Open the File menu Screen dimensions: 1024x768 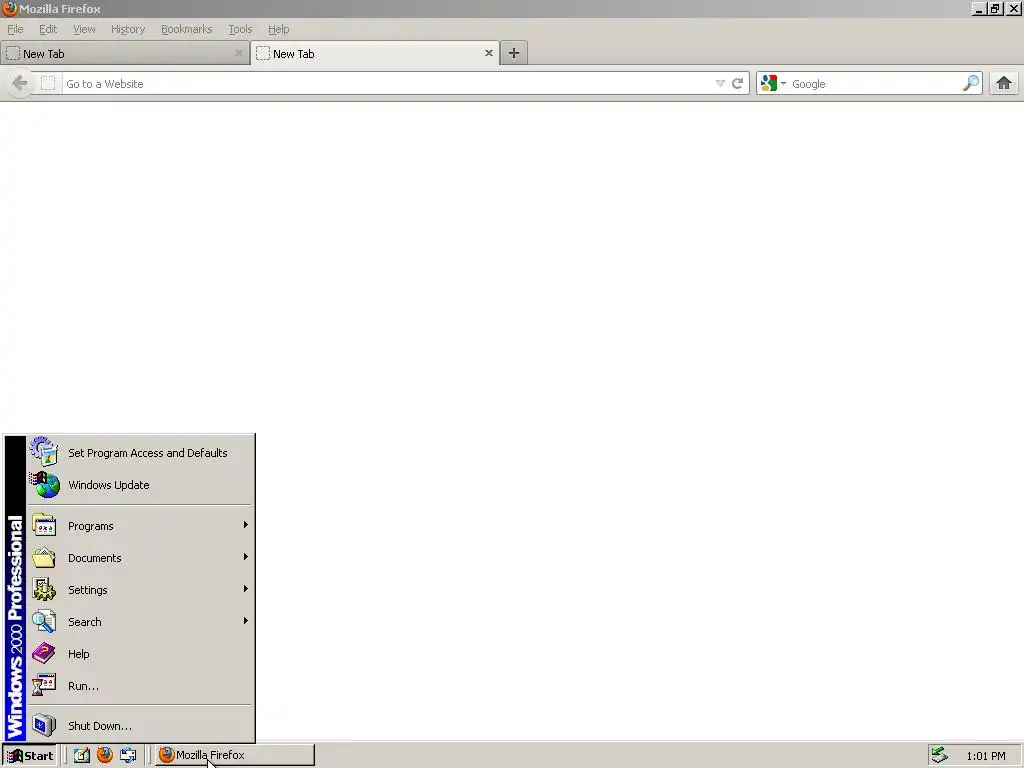point(15,29)
